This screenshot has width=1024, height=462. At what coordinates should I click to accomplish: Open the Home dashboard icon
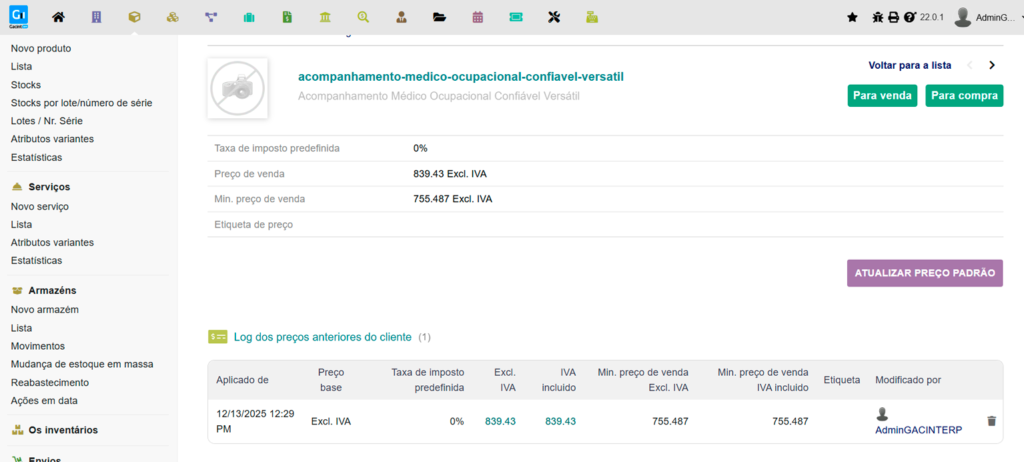pos(59,17)
